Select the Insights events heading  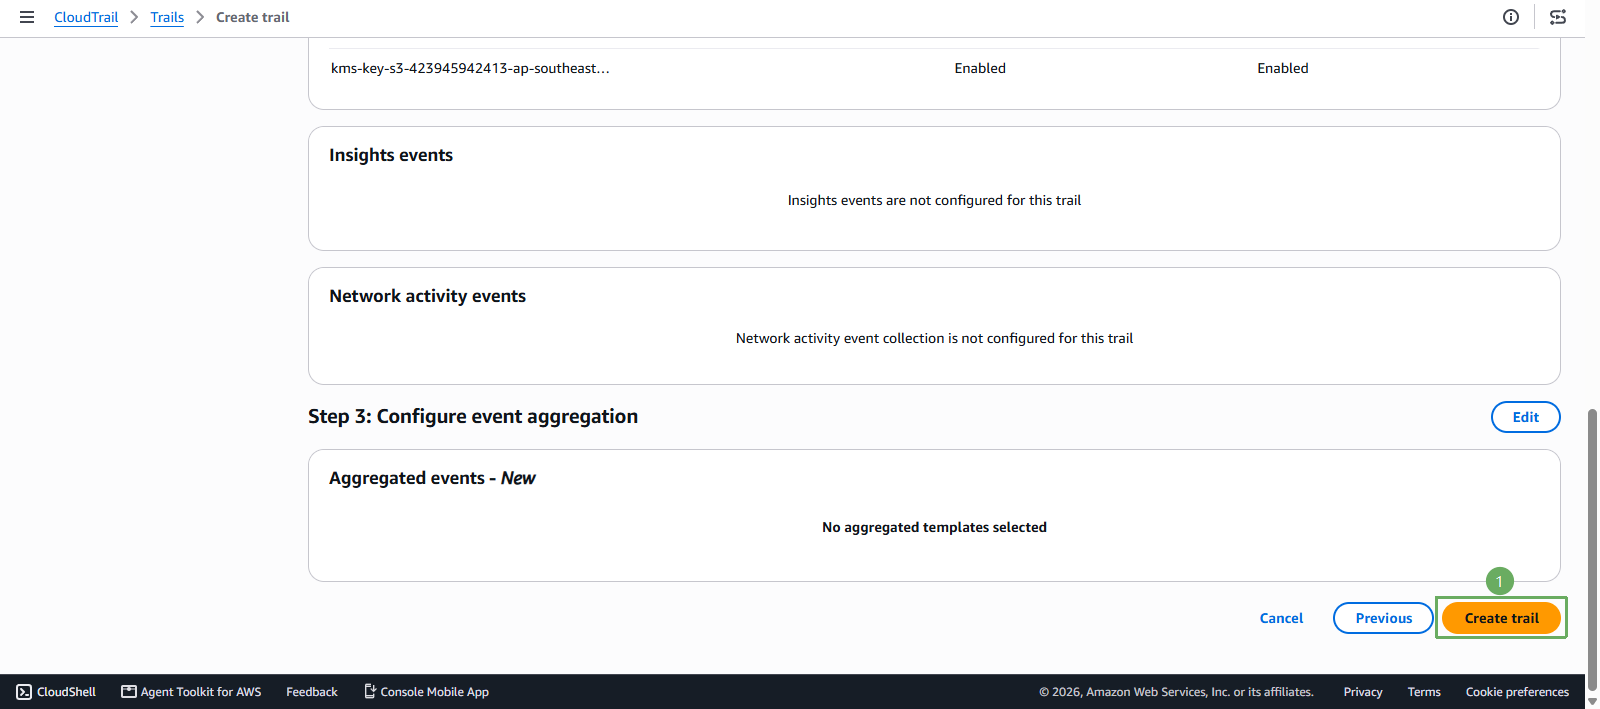[x=391, y=155]
